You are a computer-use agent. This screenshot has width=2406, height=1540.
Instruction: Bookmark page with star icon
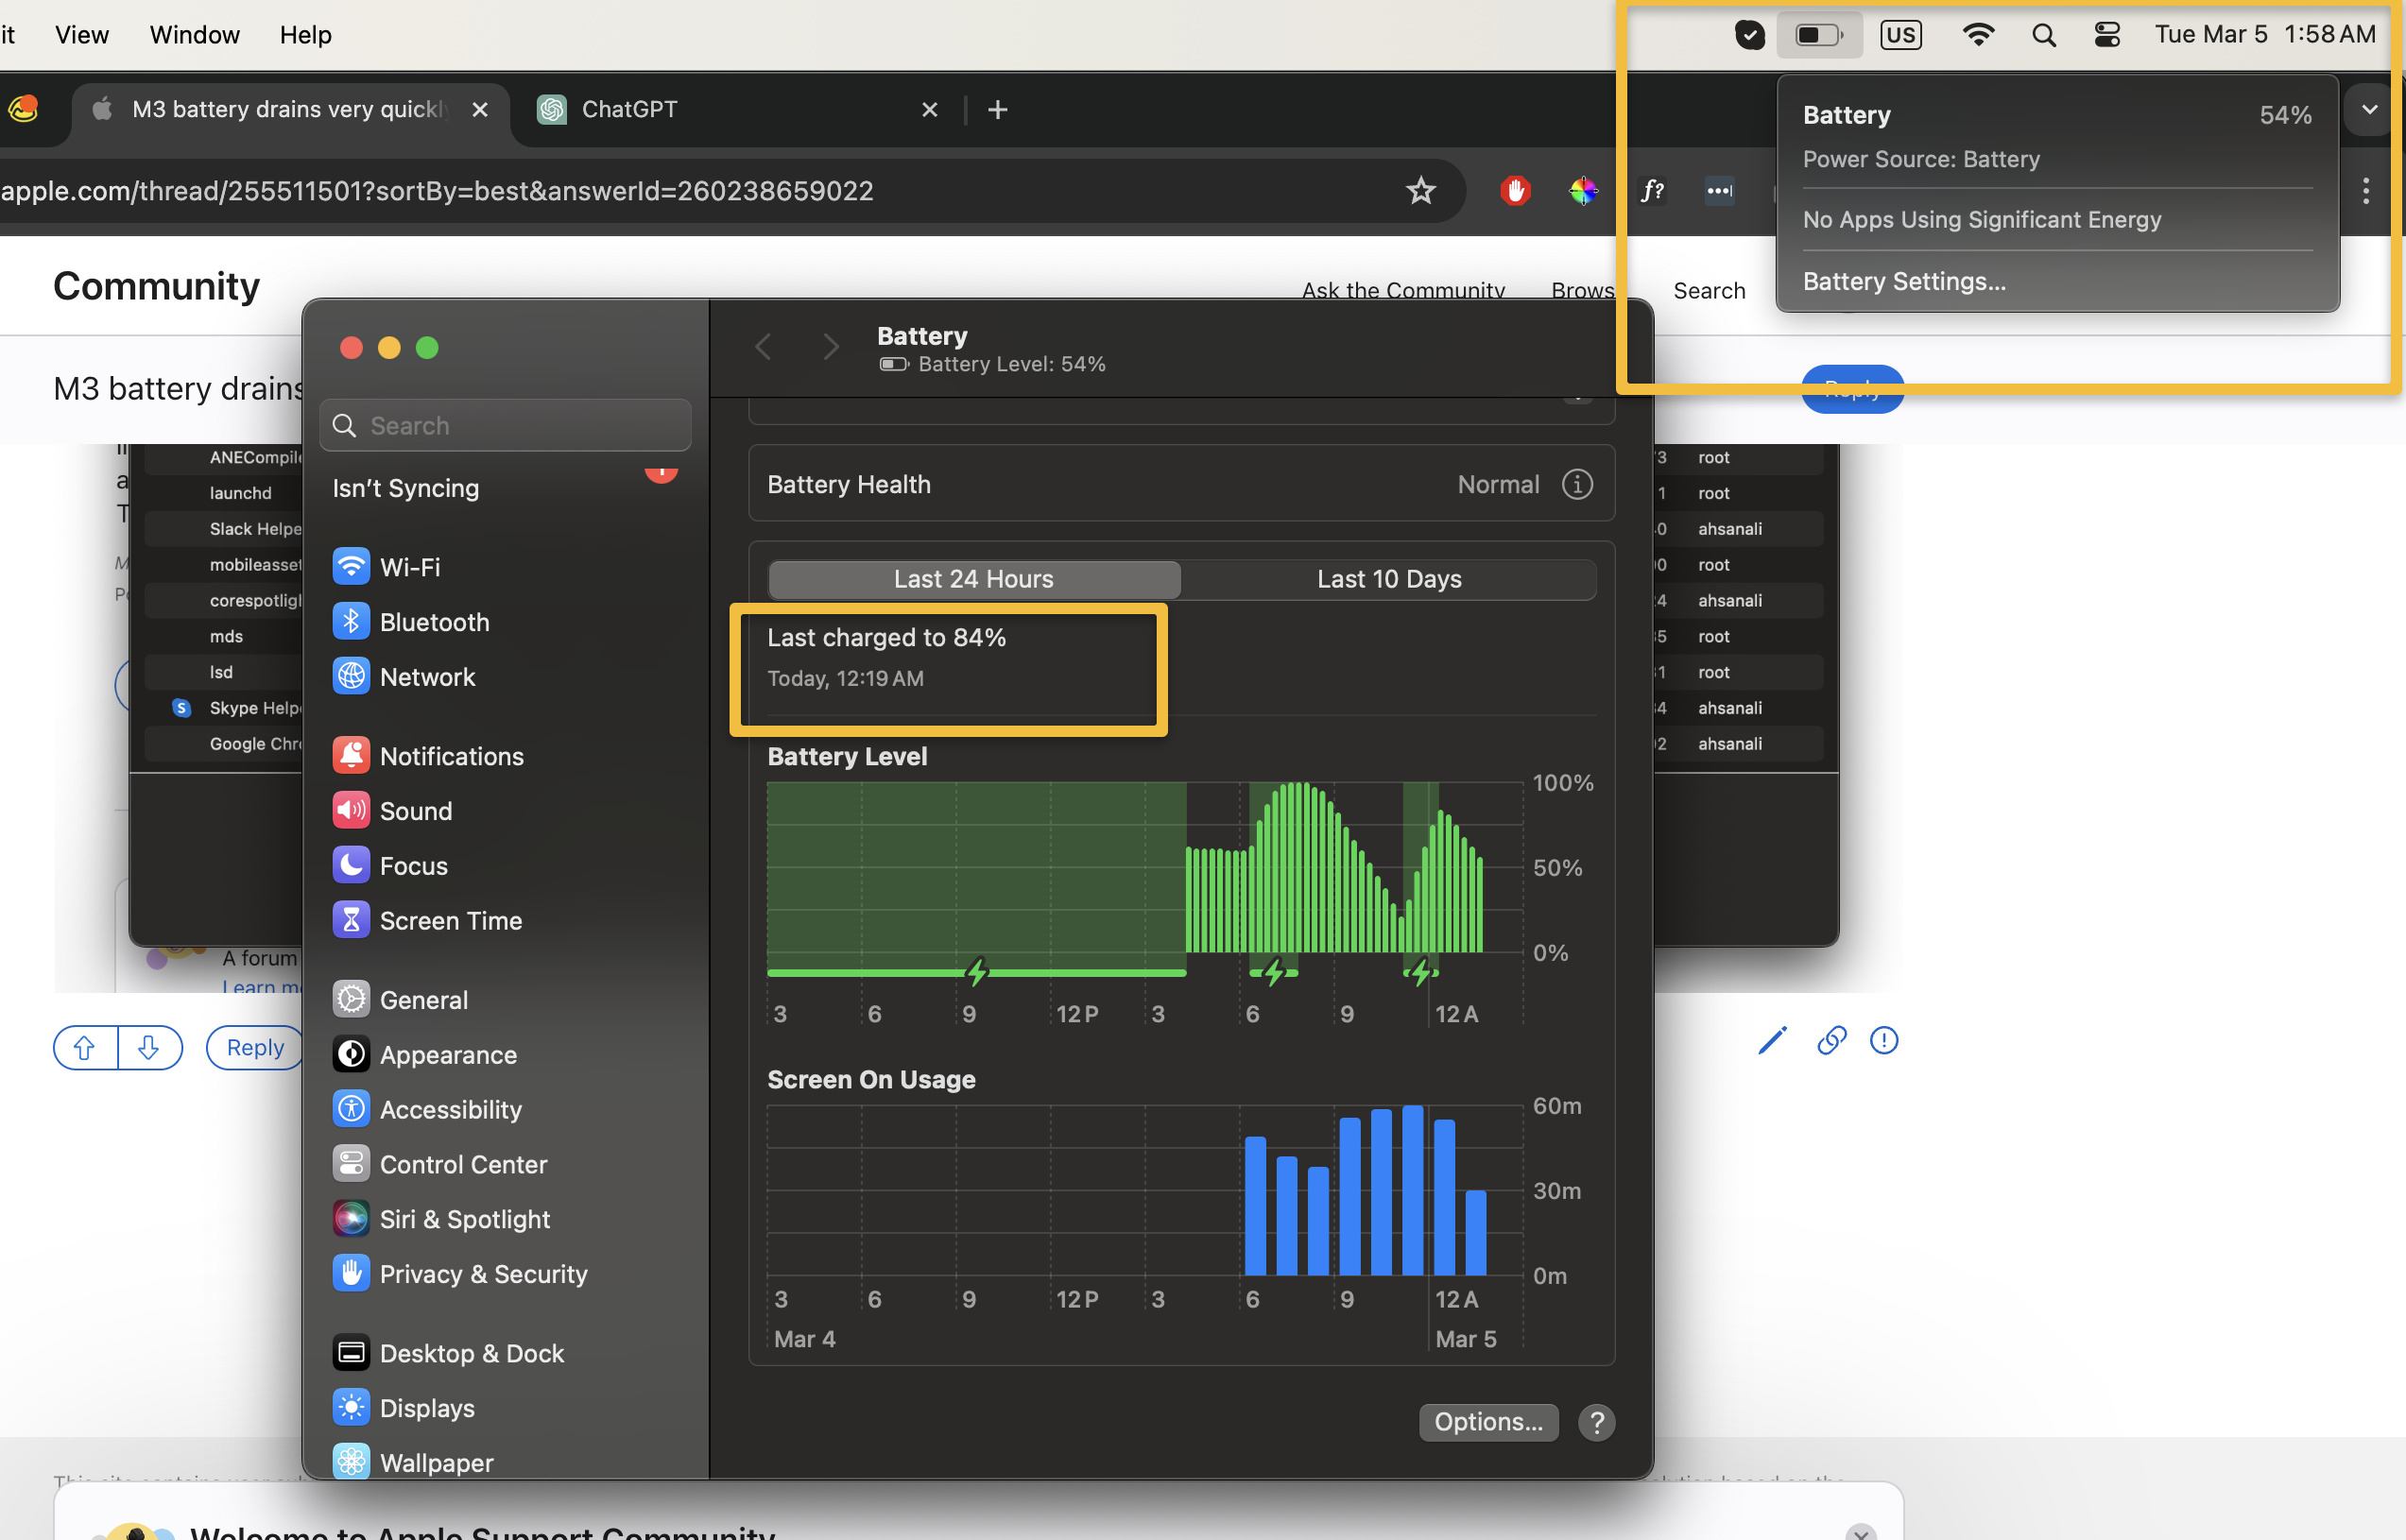coord(1420,191)
